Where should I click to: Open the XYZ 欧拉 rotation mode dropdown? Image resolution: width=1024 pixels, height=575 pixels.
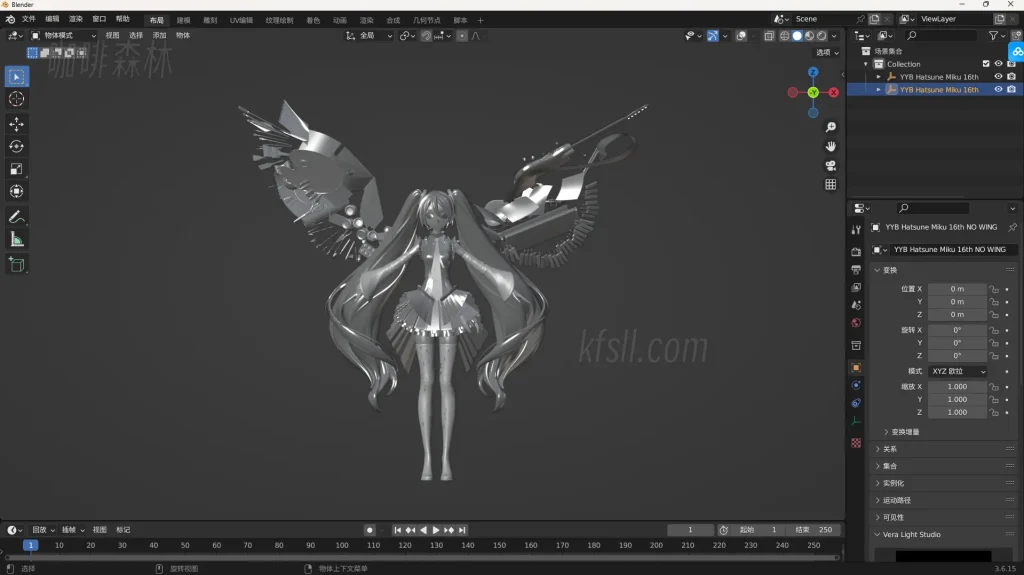(957, 371)
